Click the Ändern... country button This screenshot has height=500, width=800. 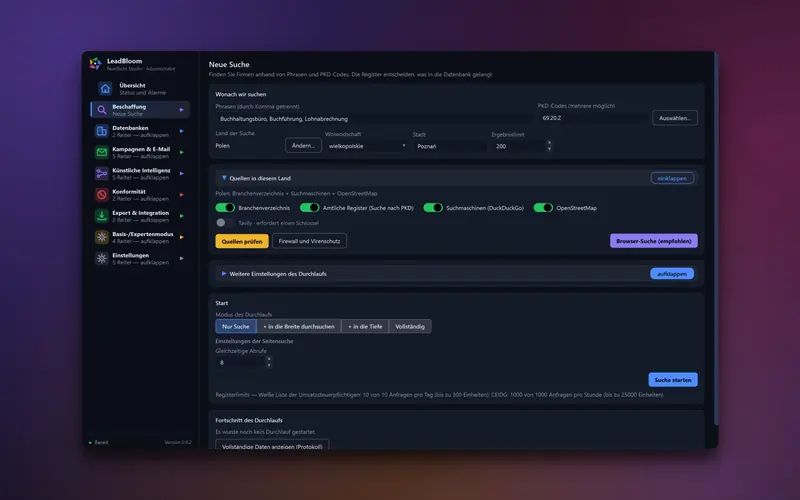point(303,145)
